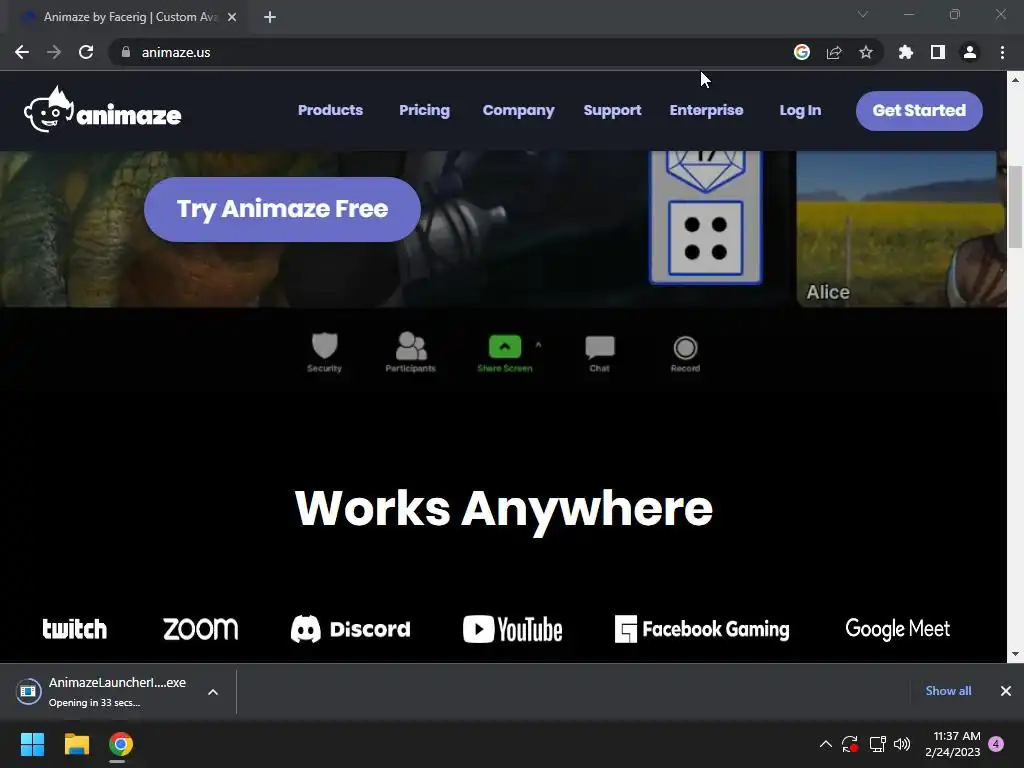Open the Windows Start menu
This screenshot has width=1024, height=768.
(32, 744)
